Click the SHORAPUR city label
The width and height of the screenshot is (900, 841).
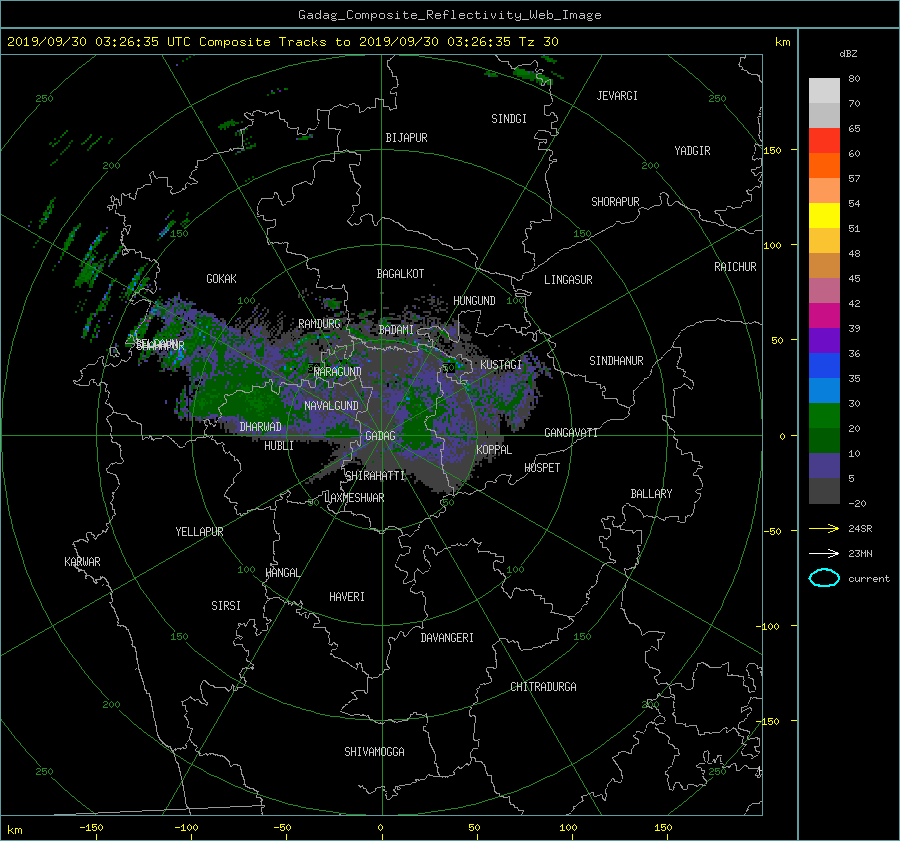(x=615, y=202)
